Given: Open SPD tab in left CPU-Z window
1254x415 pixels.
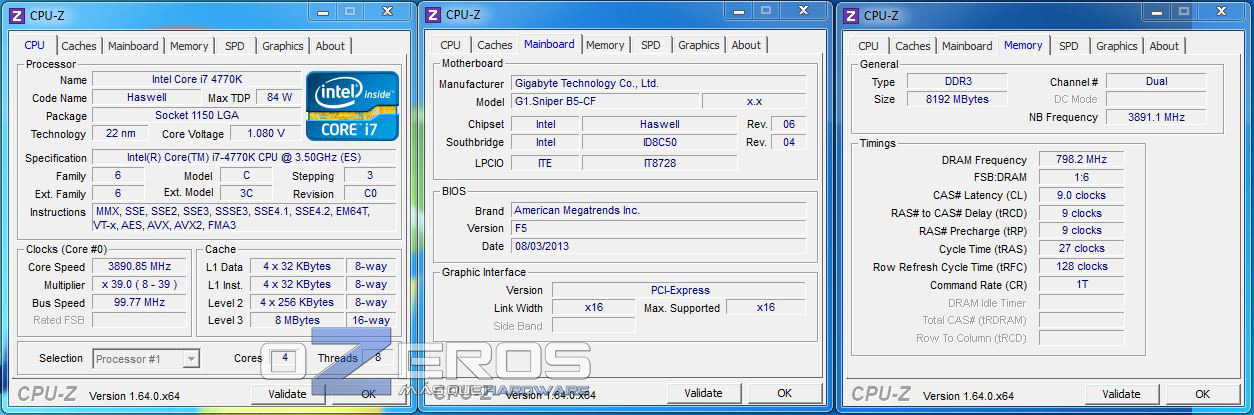Looking at the screenshot, I should click(234, 46).
